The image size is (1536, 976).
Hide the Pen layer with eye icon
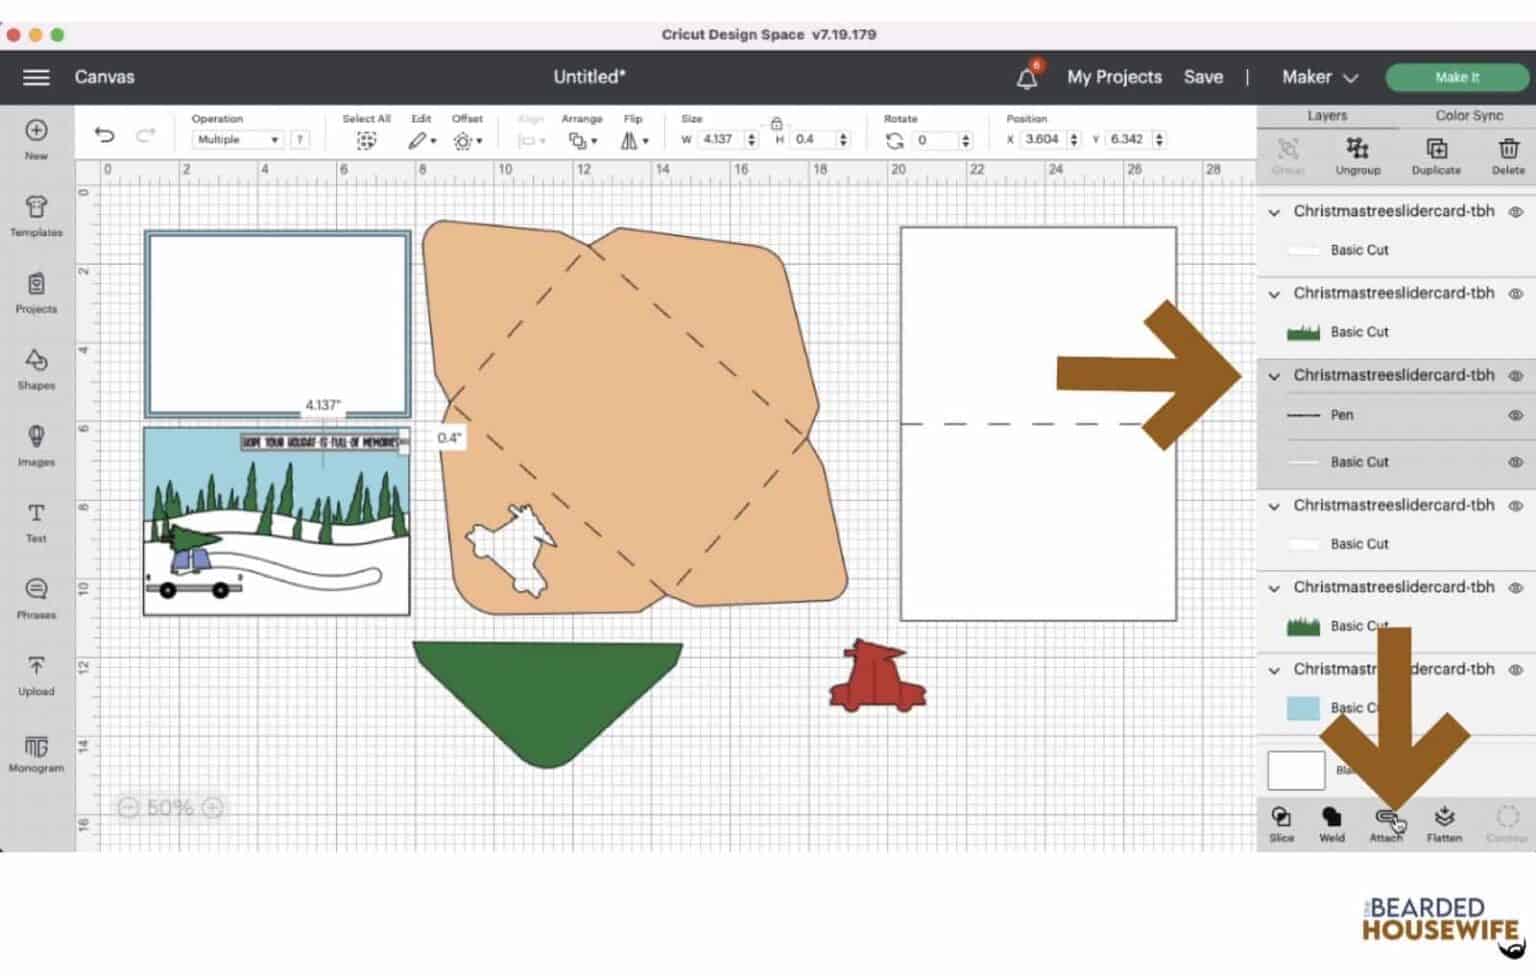[1515, 415]
